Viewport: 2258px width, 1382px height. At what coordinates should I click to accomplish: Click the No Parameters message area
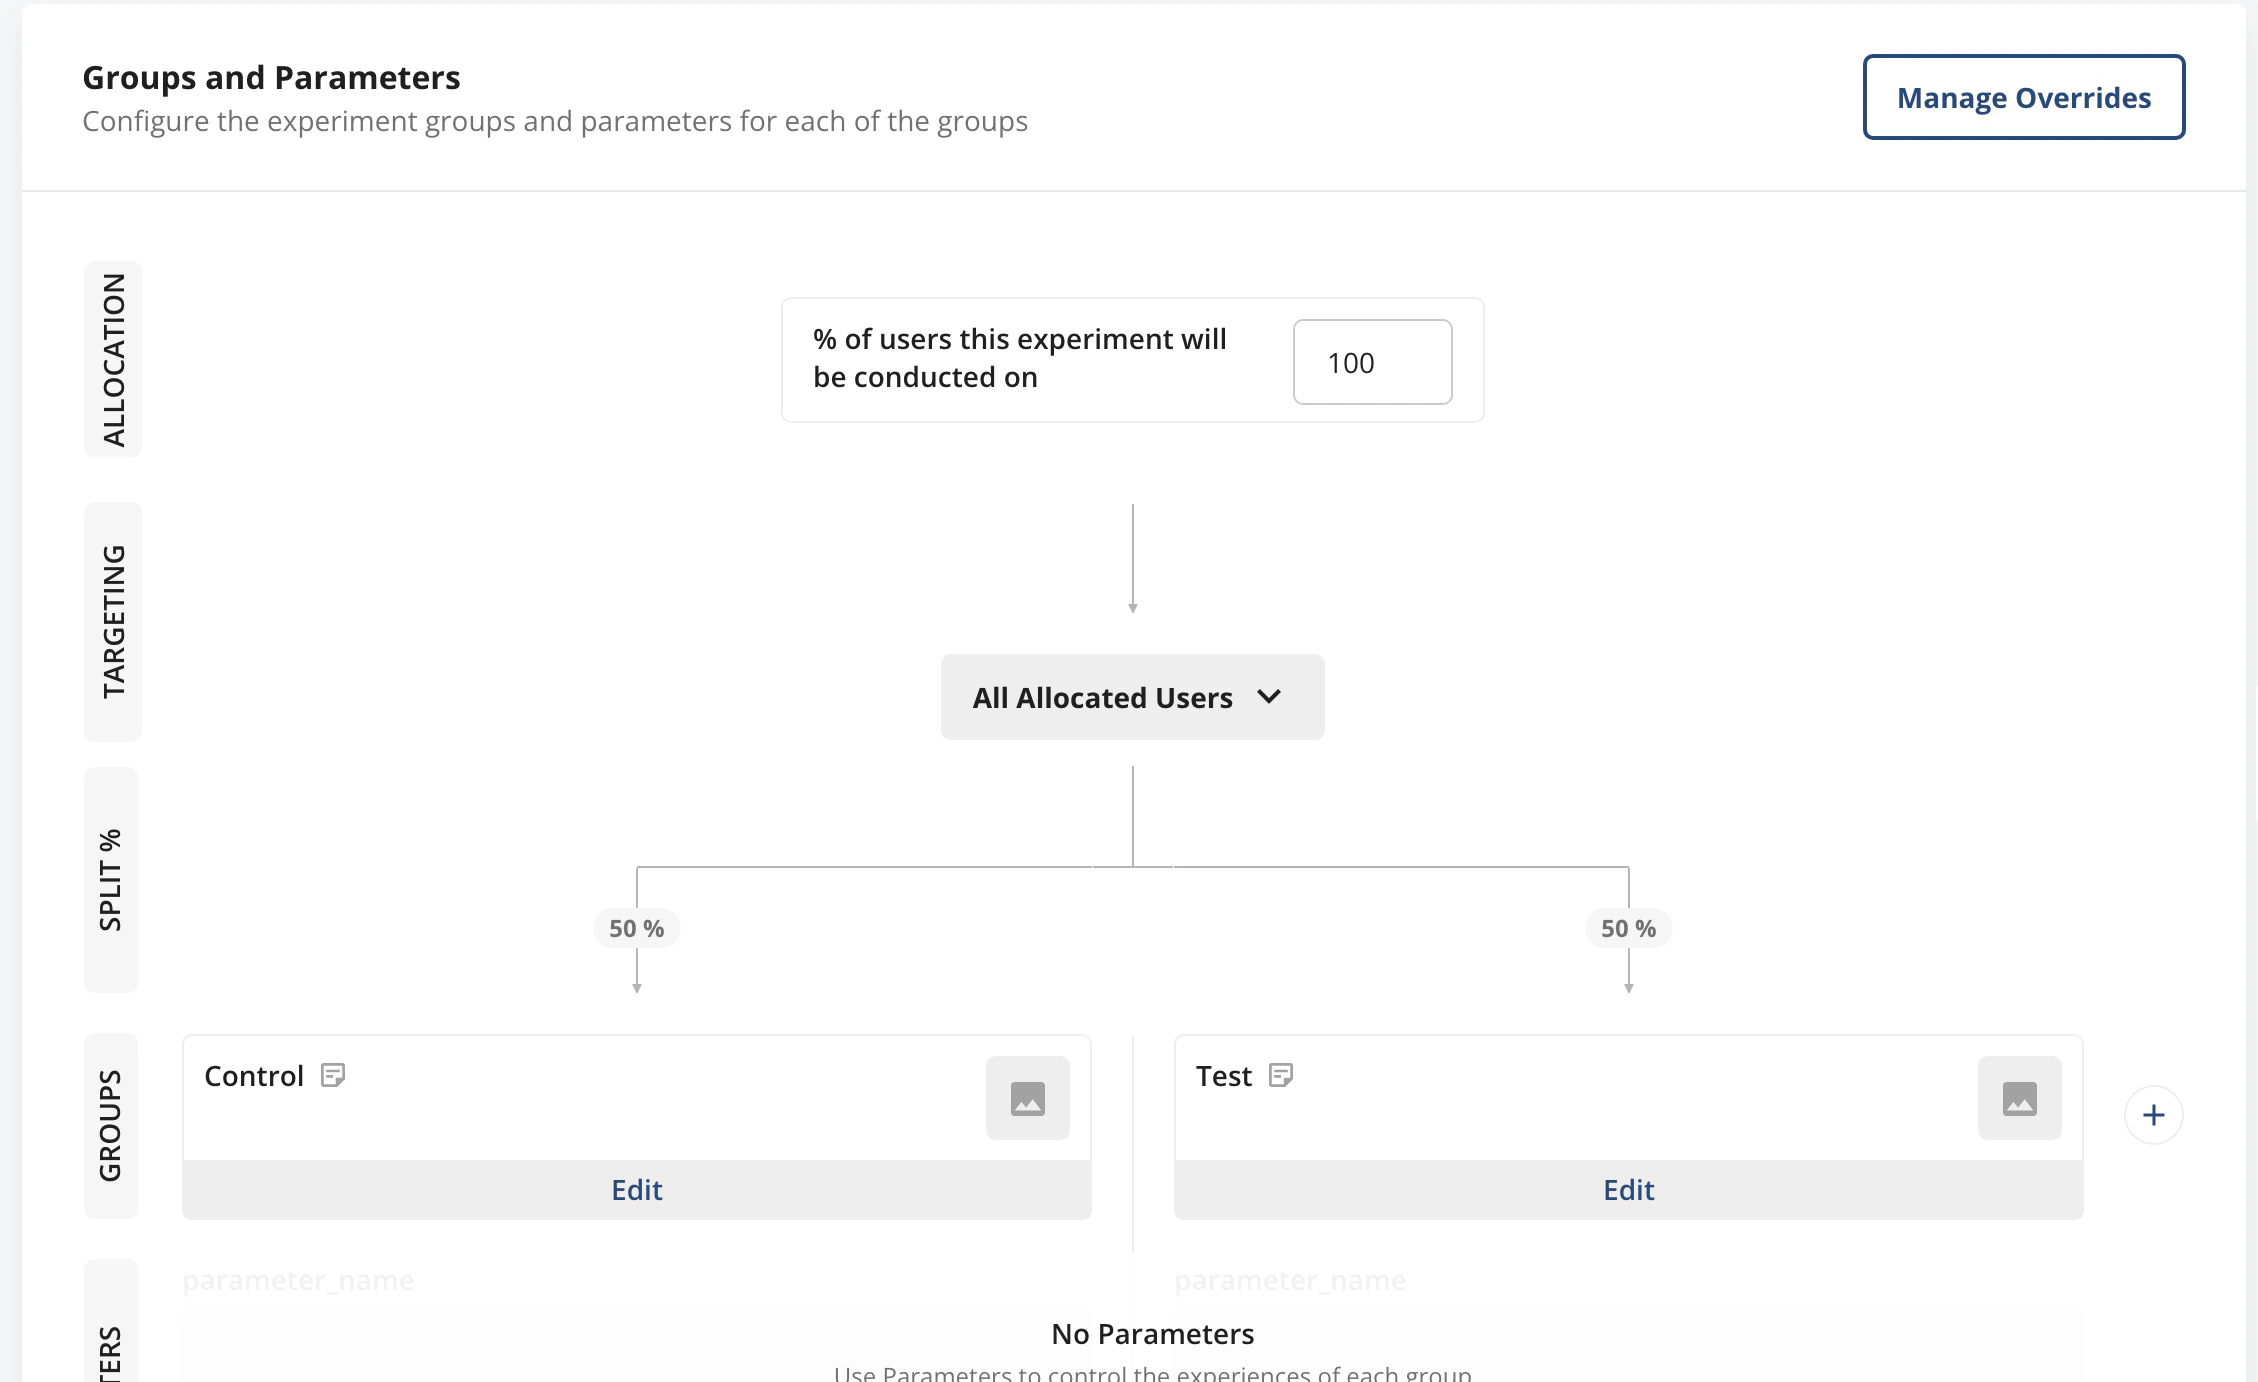tap(1152, 1333)
